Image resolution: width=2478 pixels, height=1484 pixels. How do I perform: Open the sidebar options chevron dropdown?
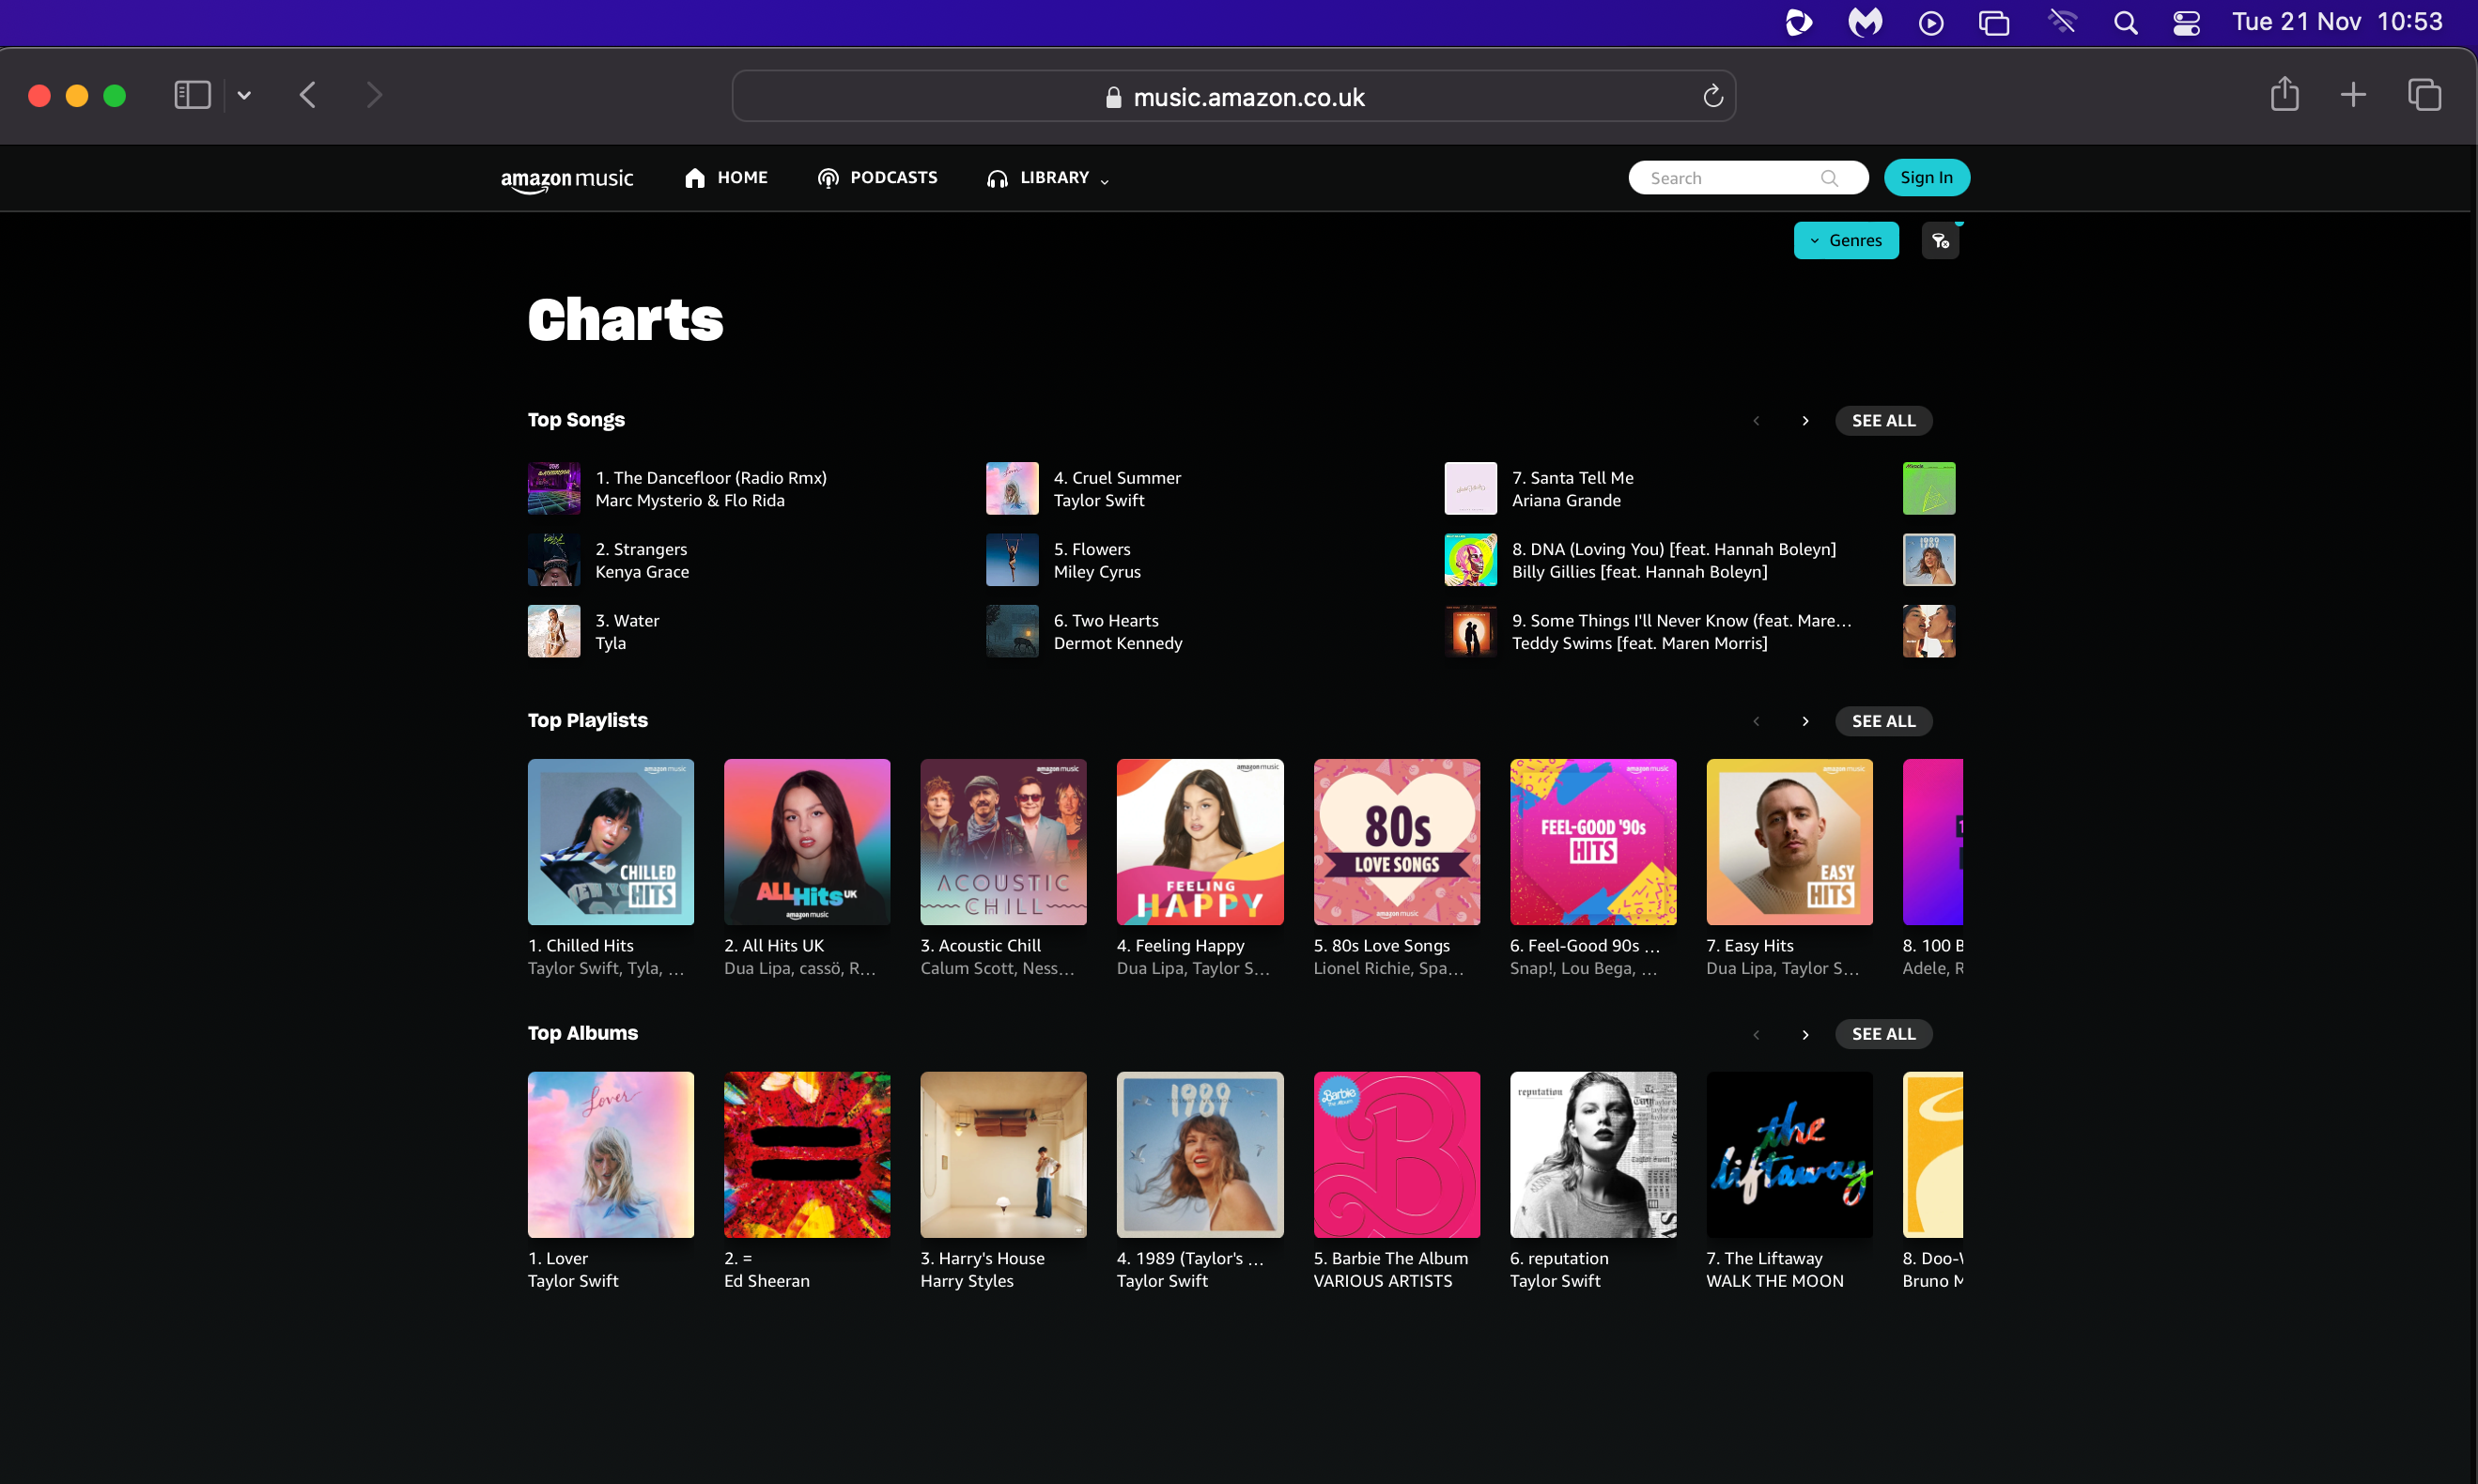pyautogui.click(x=244, y=95)
